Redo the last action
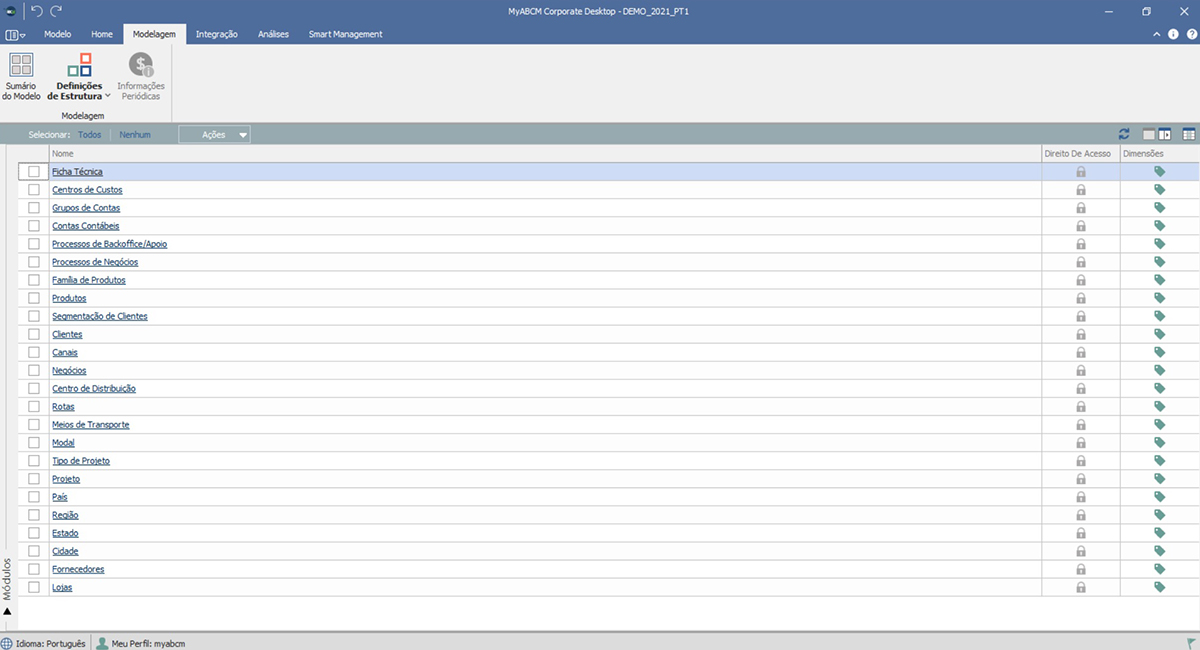This screenshot has height=650, width=1200. click(56, 11)
